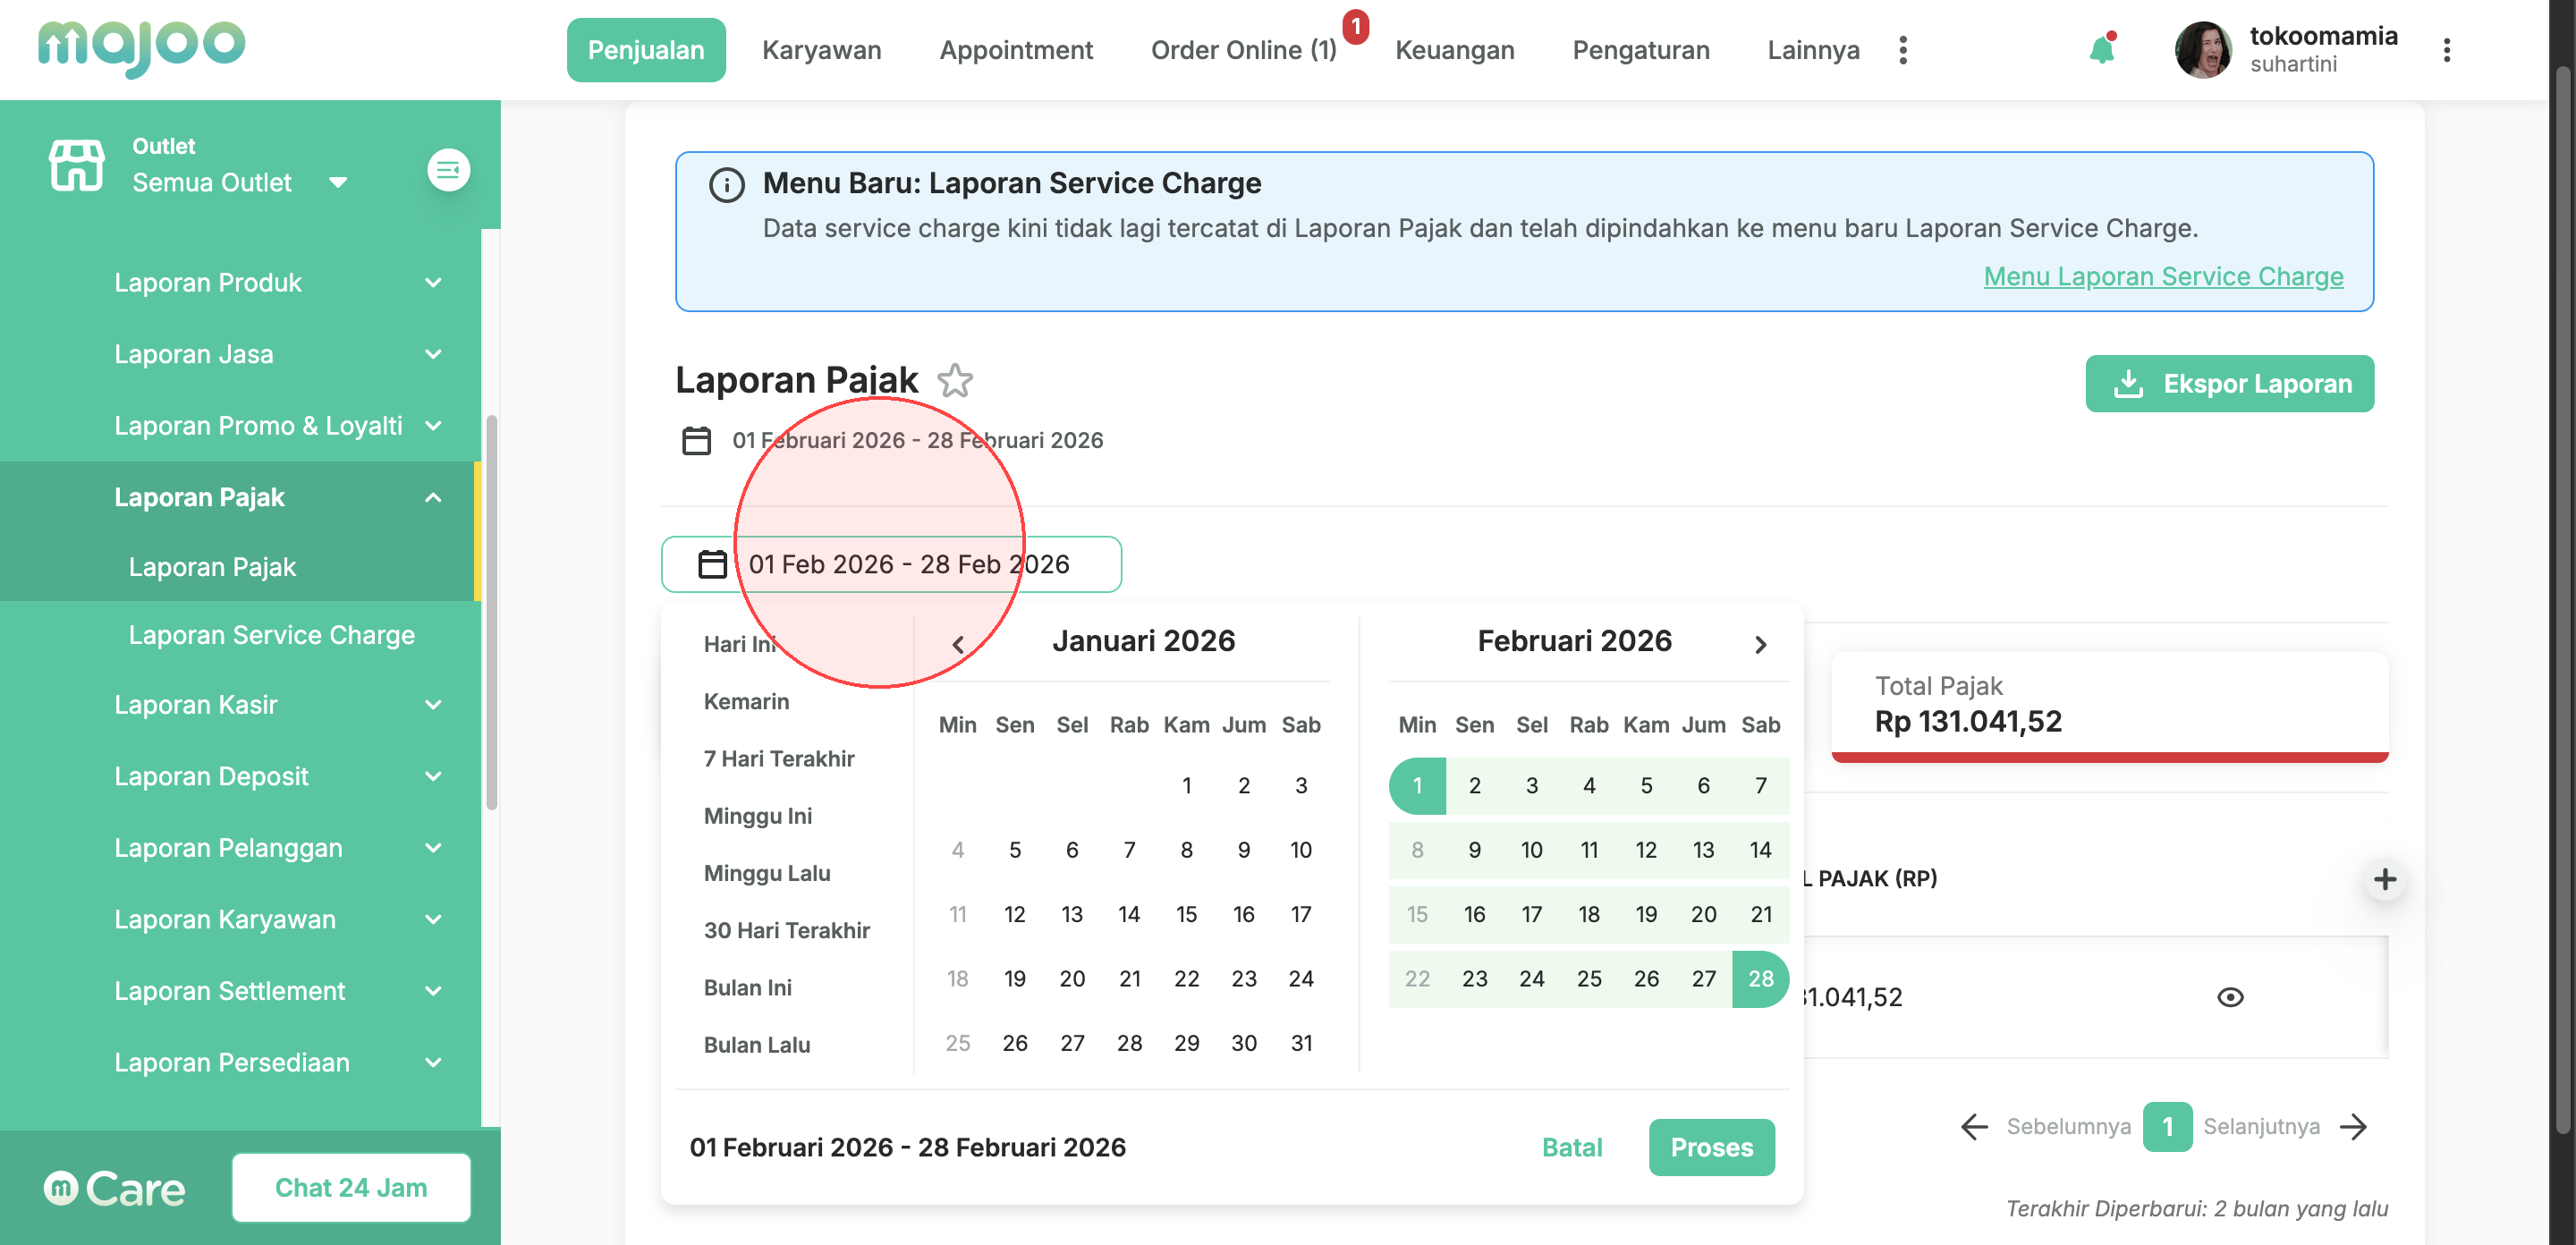Screen dimensions: 2576x1245
Task: Select the Bulan Lalu preset range
Action: [x=757, y=1045]
